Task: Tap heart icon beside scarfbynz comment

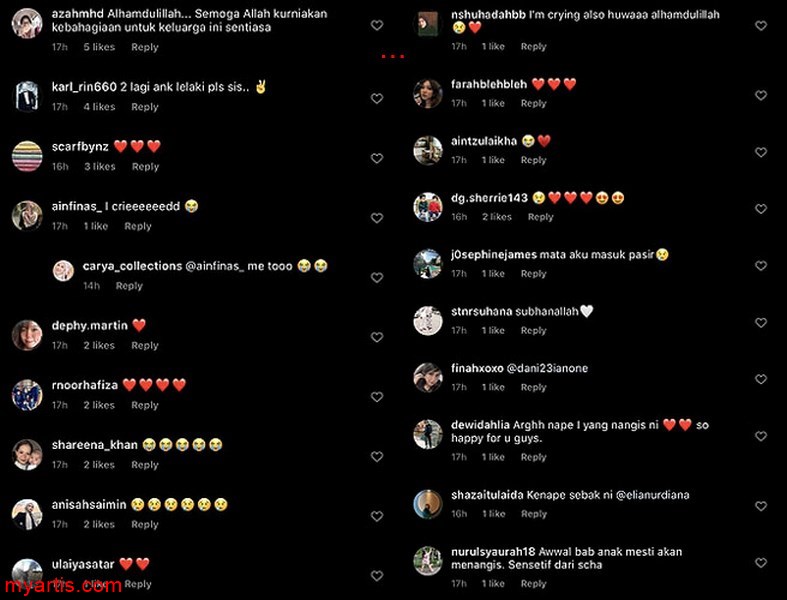Action: pyautogui.click(x=377, y=158)
